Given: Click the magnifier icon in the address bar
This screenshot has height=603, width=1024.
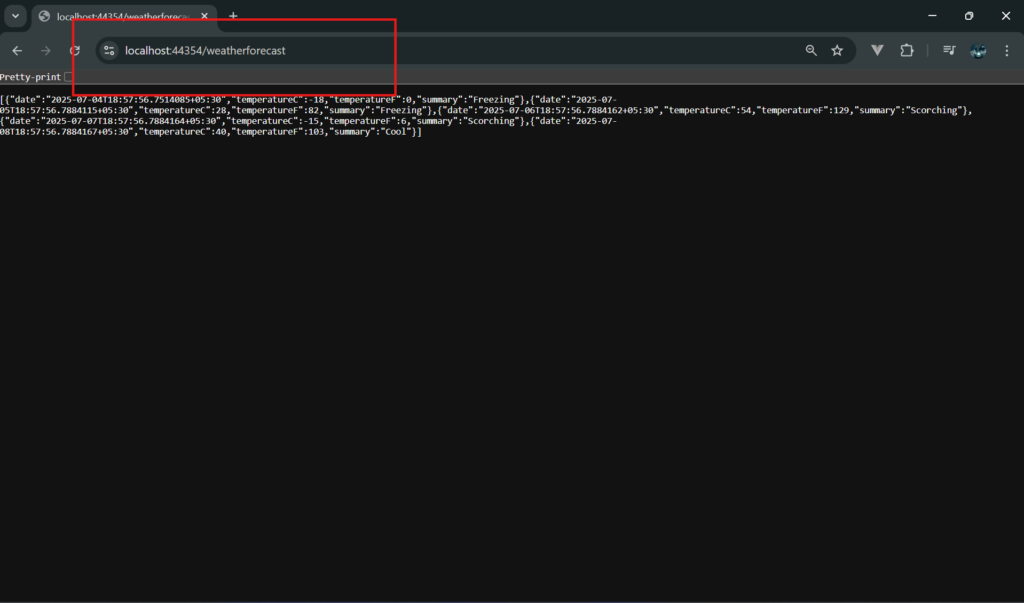Looking at the screenshot, I should 810,50.
